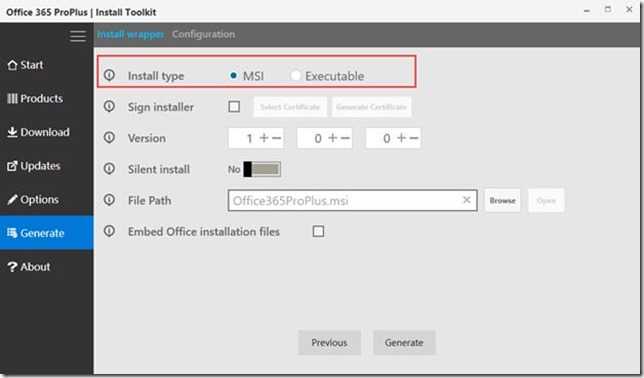This screenshot has height=378, width=644.
Task: Close the Install Toolkit window
Action: tap(629, 9)
